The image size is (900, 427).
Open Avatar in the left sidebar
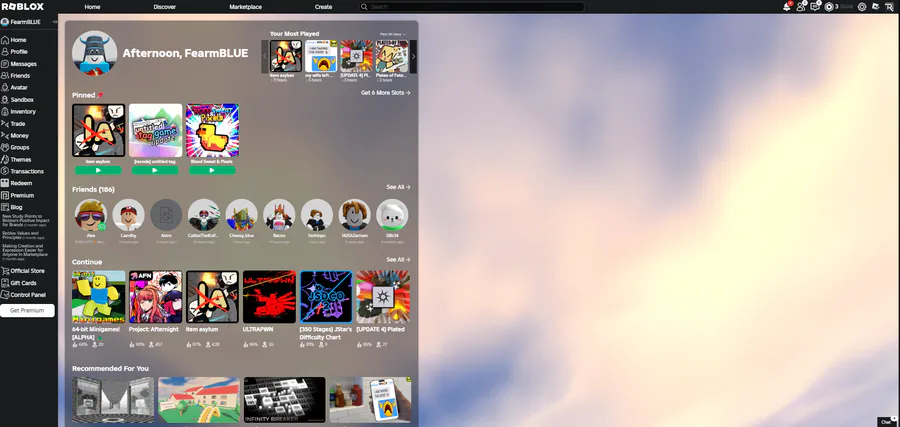point(14,88)
